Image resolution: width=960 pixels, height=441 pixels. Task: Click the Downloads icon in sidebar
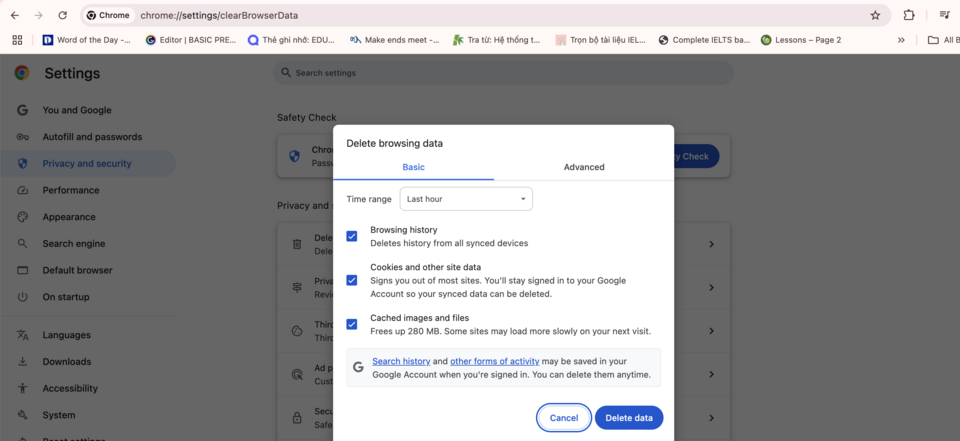pyautogui.click(x=22, y=362)
